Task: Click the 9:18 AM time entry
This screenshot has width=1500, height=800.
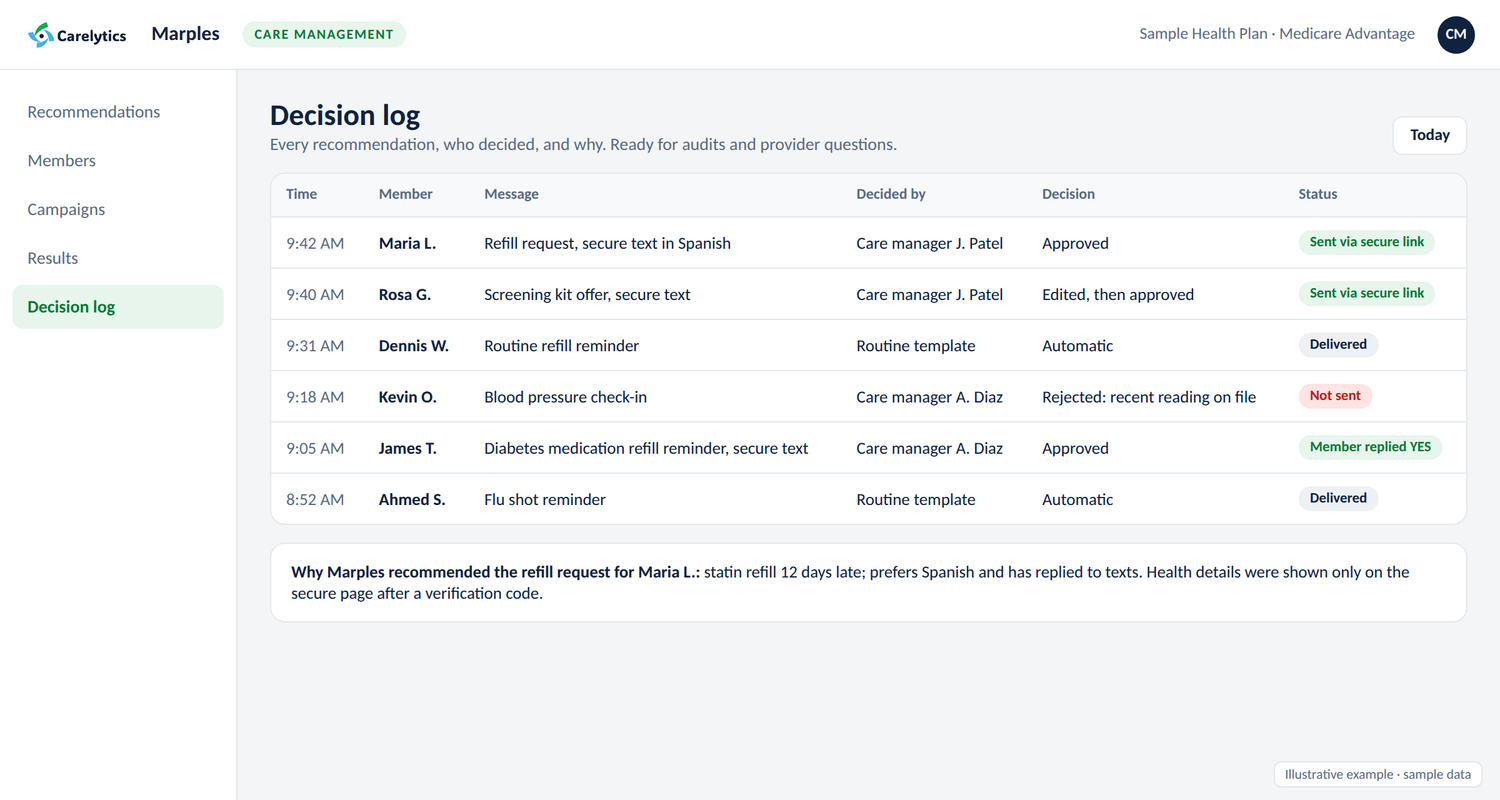Action: coord(315,397)
